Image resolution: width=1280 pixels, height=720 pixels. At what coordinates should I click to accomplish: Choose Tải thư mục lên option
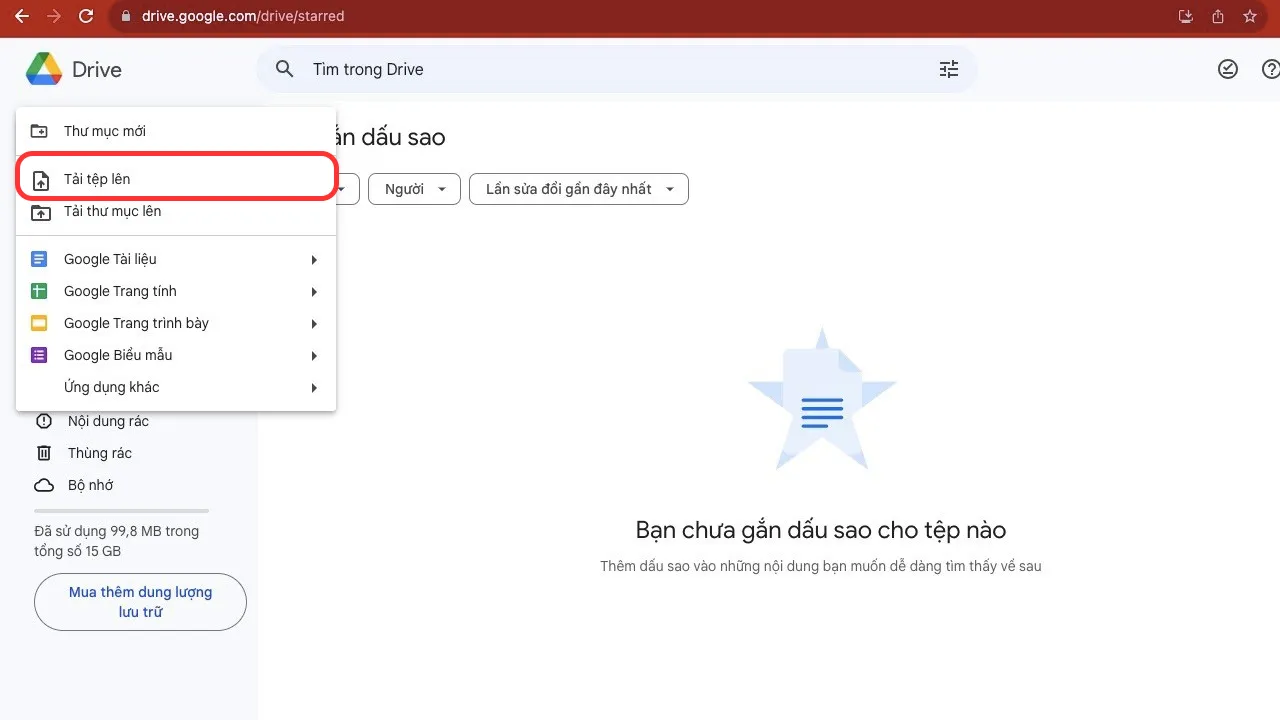(x=112, y=211)
